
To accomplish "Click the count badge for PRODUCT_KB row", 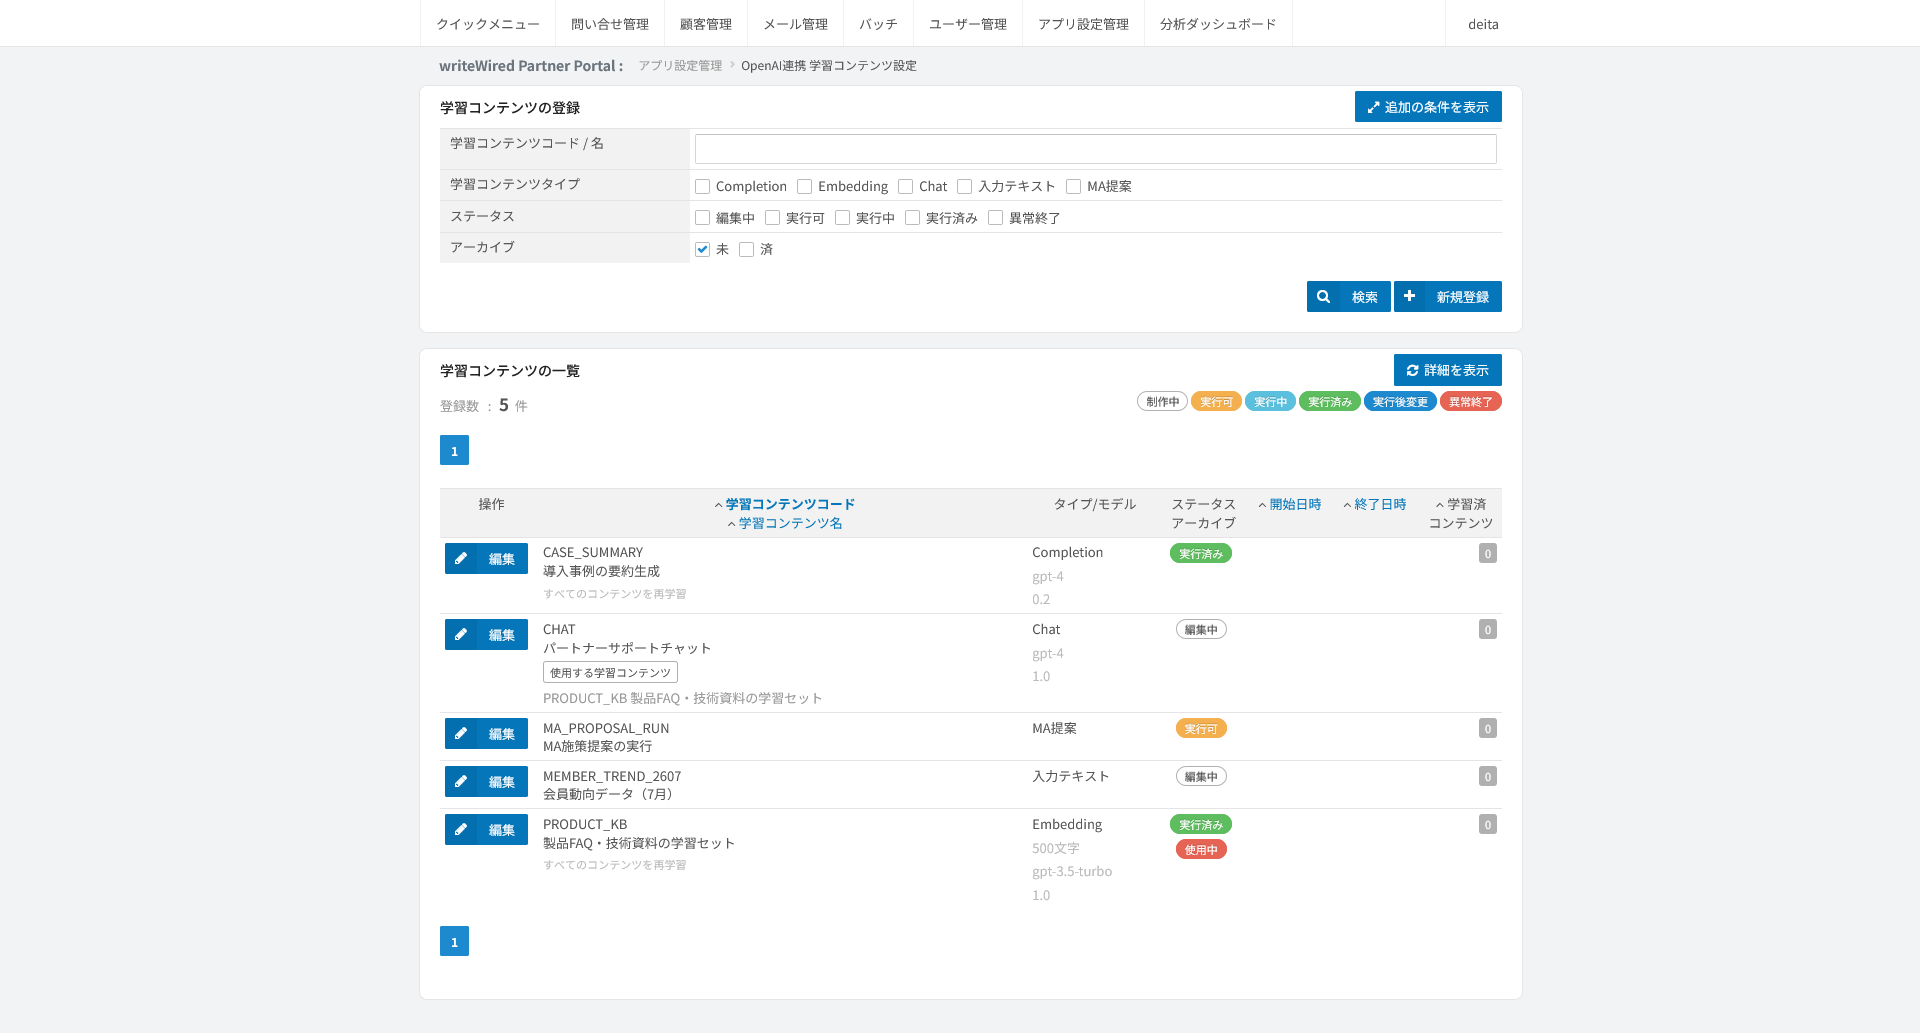I will [1488, 824].
